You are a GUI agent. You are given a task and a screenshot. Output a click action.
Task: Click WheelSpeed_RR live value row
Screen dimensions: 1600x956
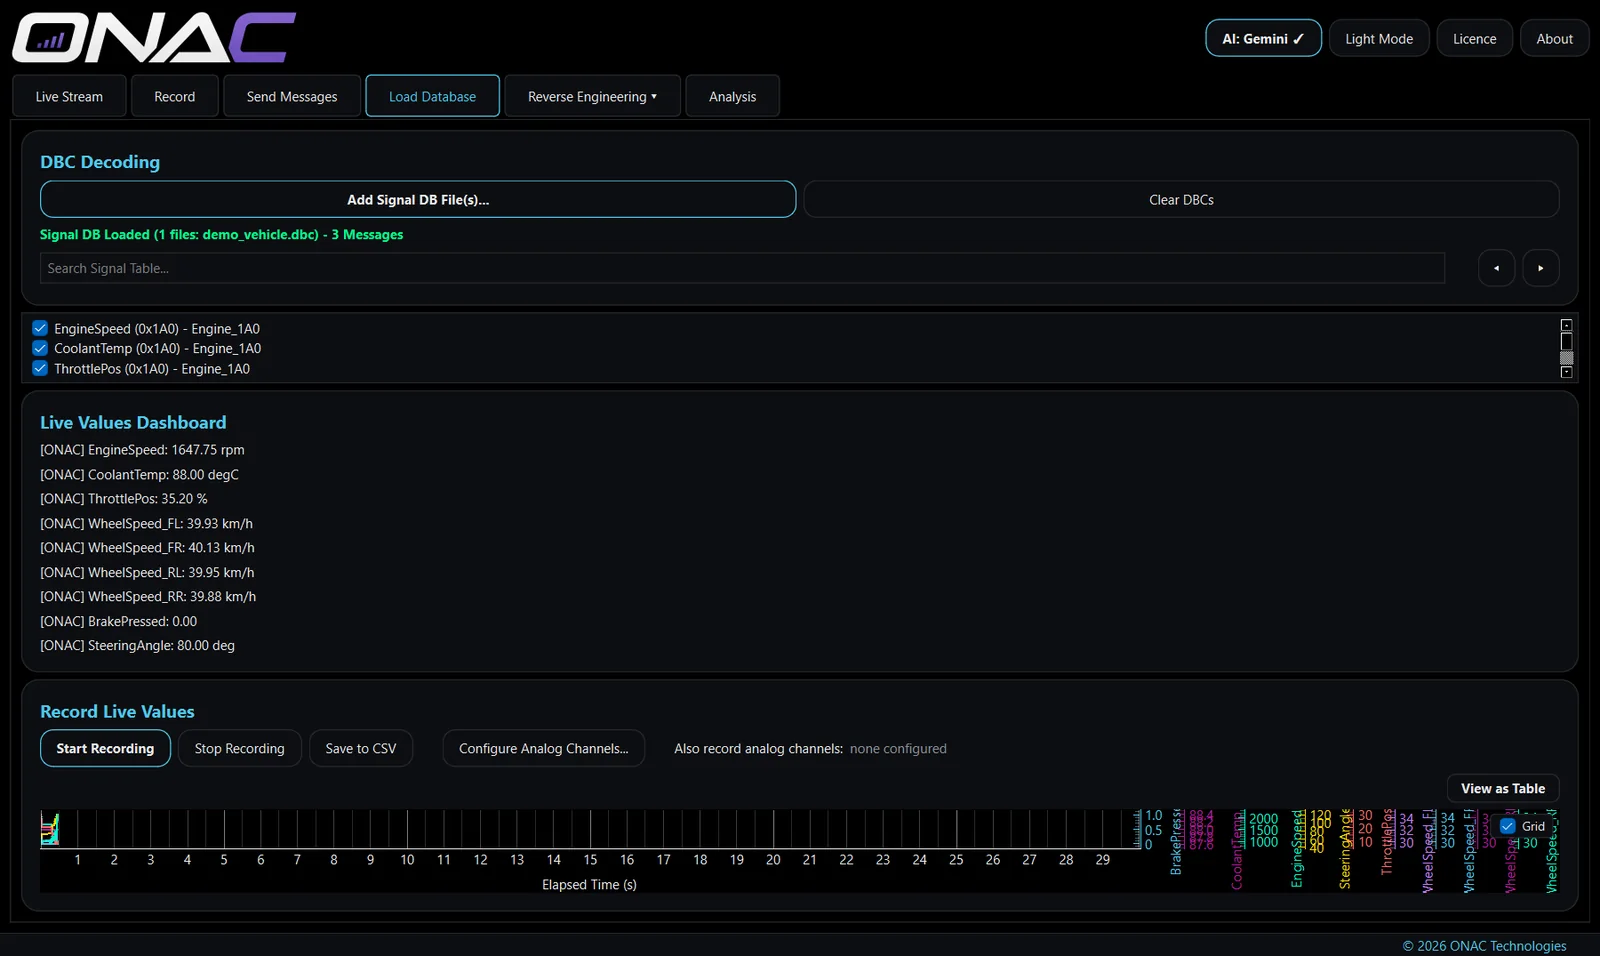pos(148,596)
